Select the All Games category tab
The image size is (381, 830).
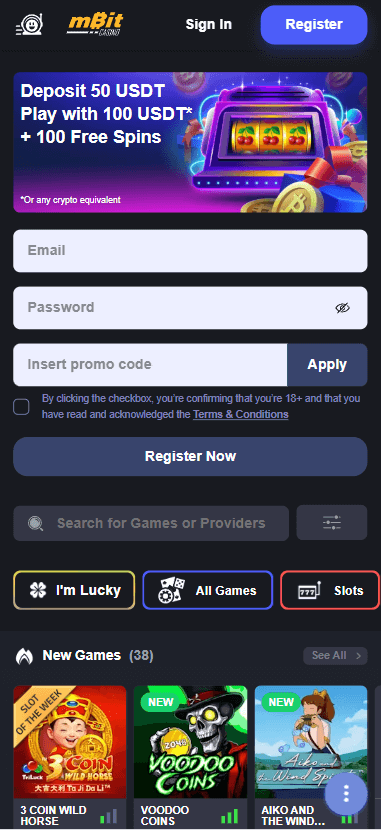207,590
